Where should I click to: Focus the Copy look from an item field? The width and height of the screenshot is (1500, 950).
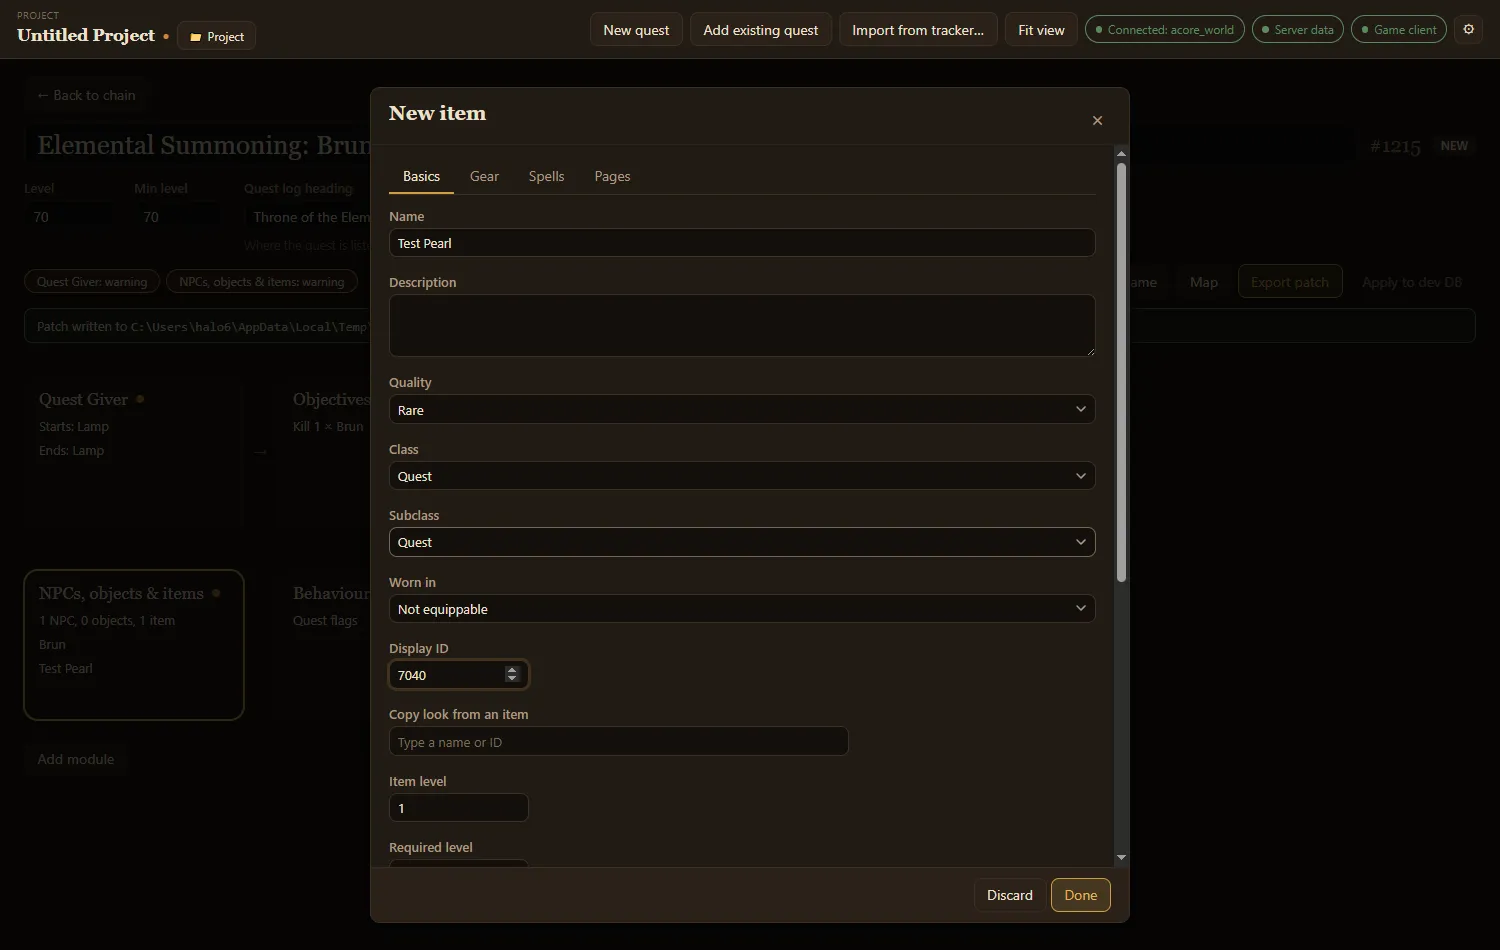coord(618,742)
